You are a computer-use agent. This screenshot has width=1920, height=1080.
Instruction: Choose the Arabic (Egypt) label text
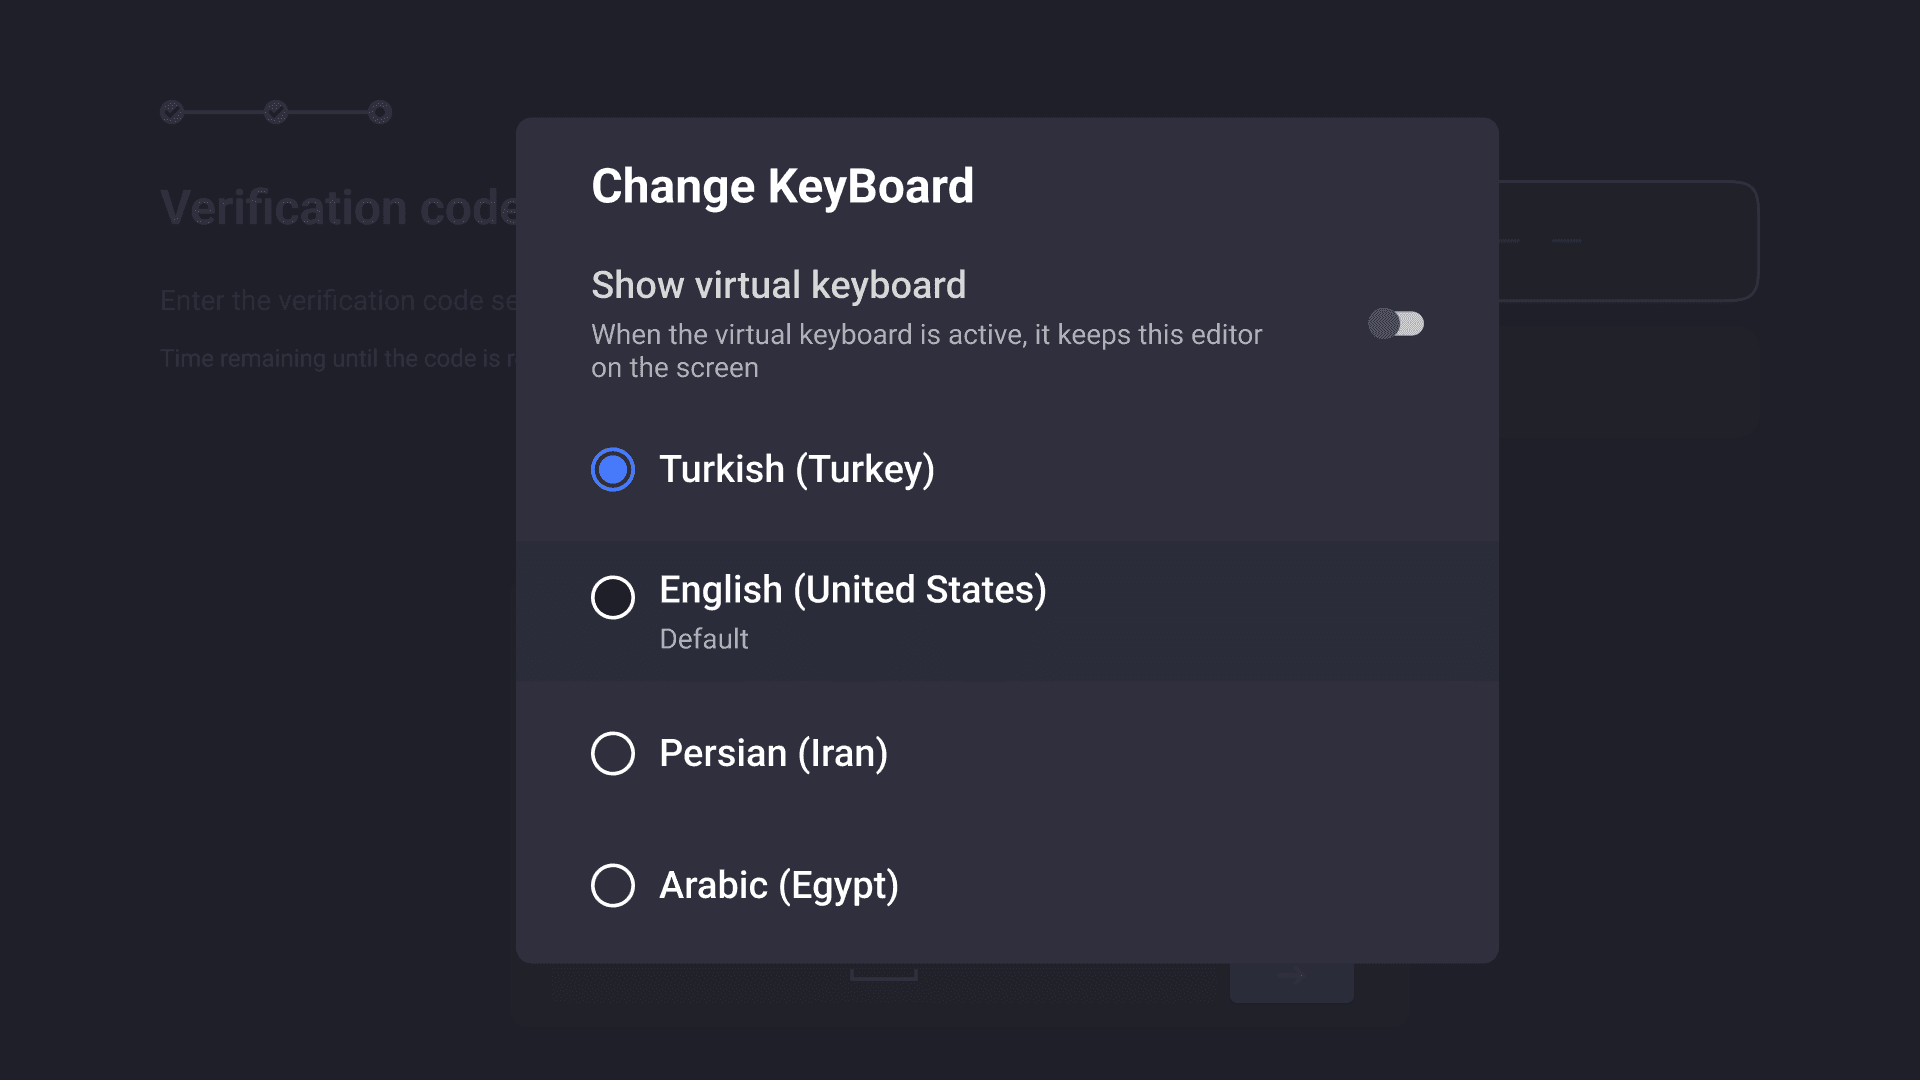click(x=779, y=886)
